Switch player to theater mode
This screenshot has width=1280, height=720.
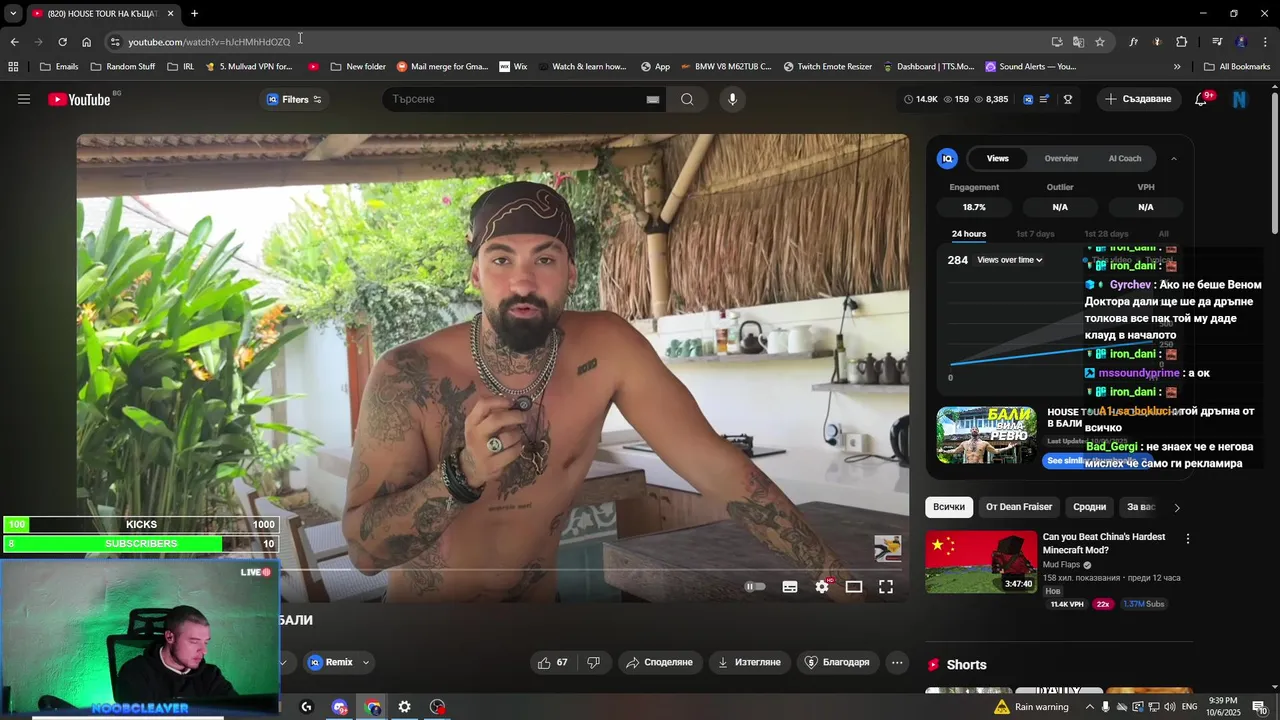pyautogui.click(x=854, y=587)
